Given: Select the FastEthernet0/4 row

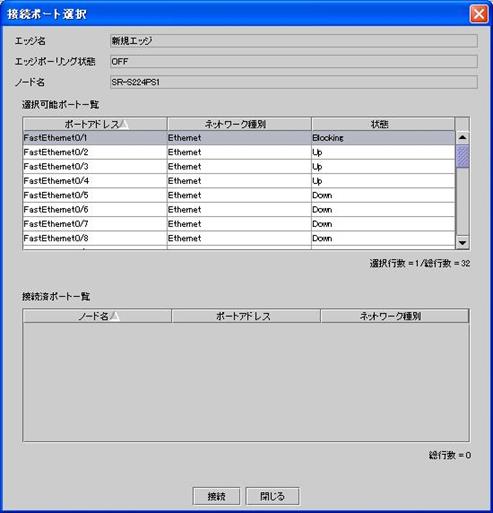Looking at the screenshot, I should 239,181.
